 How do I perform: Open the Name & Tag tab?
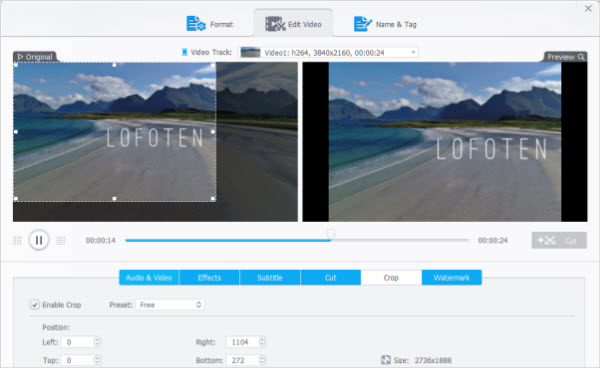tap(385, 24)
